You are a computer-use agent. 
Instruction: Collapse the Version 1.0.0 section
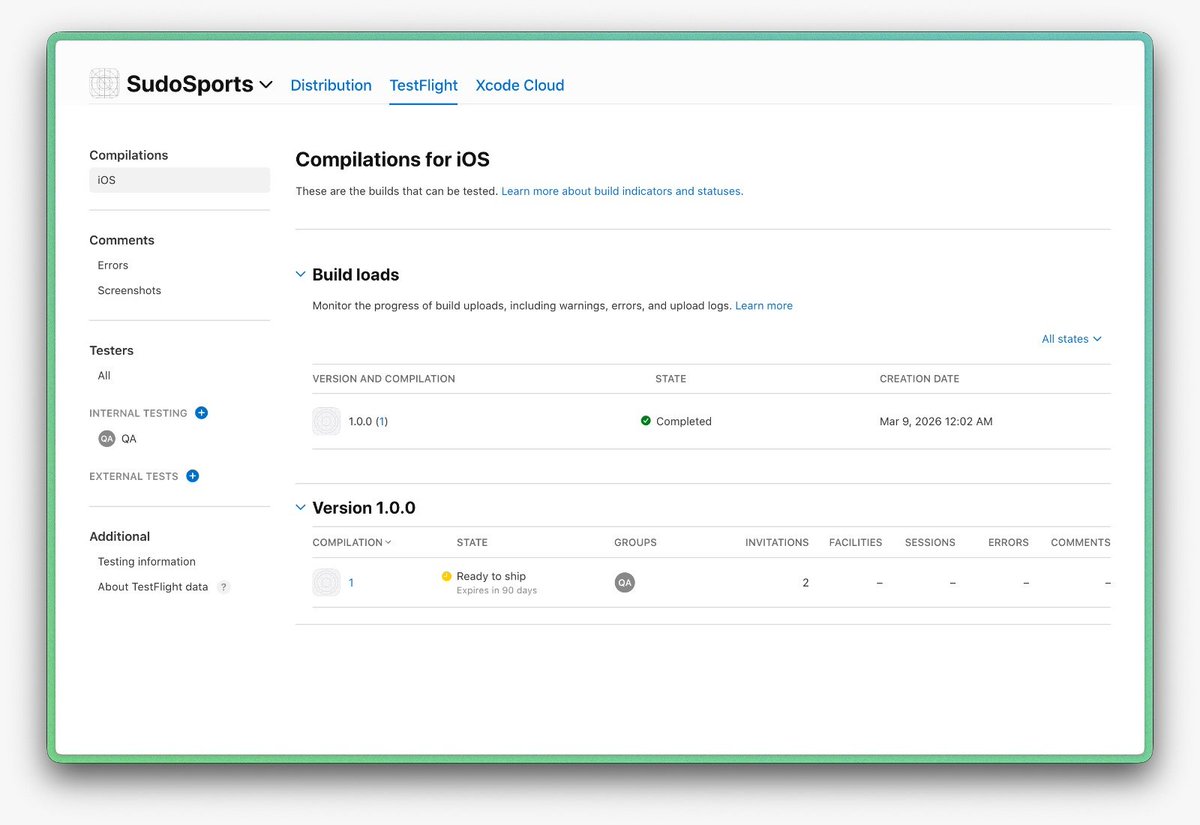point(301,507)
